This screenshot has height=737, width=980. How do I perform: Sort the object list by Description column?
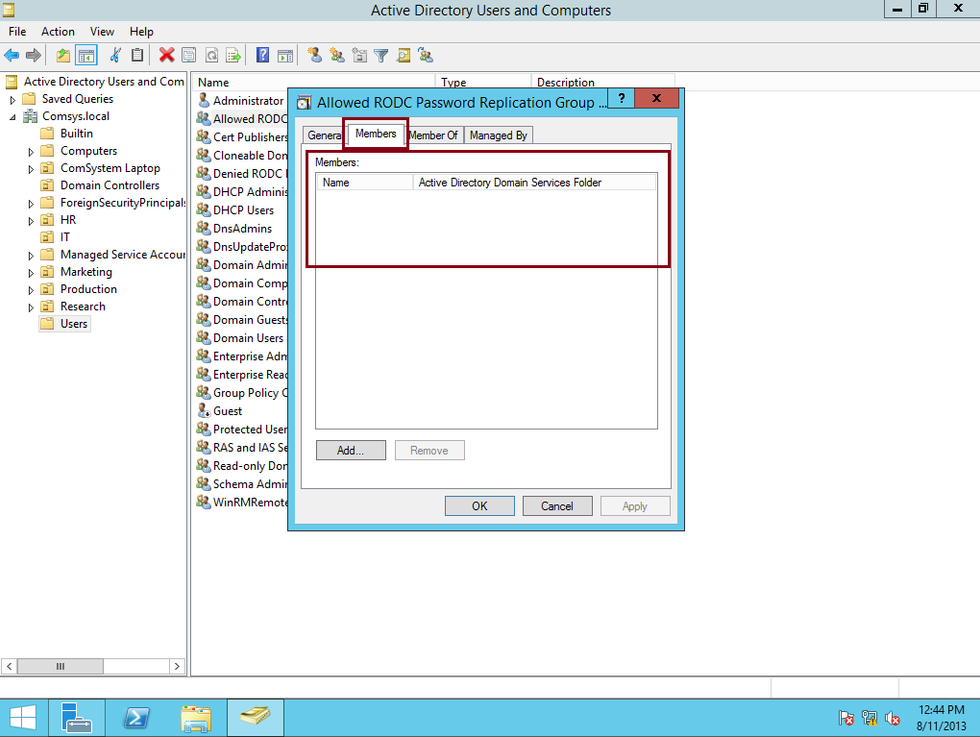click(x=602, y=83)
